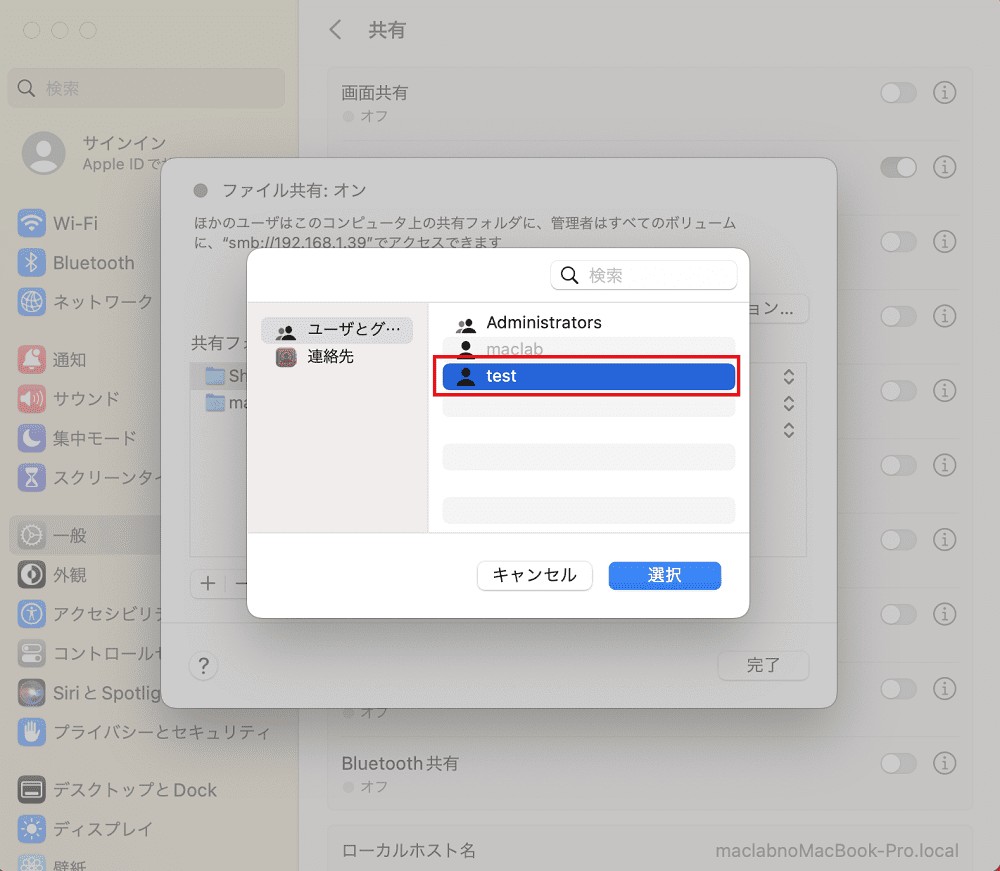Select the test user in the list

[x=588, y=376]
